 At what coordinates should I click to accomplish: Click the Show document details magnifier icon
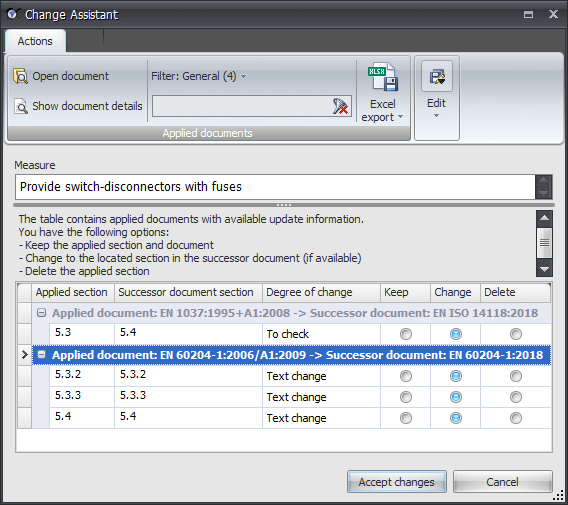(21, 106)
